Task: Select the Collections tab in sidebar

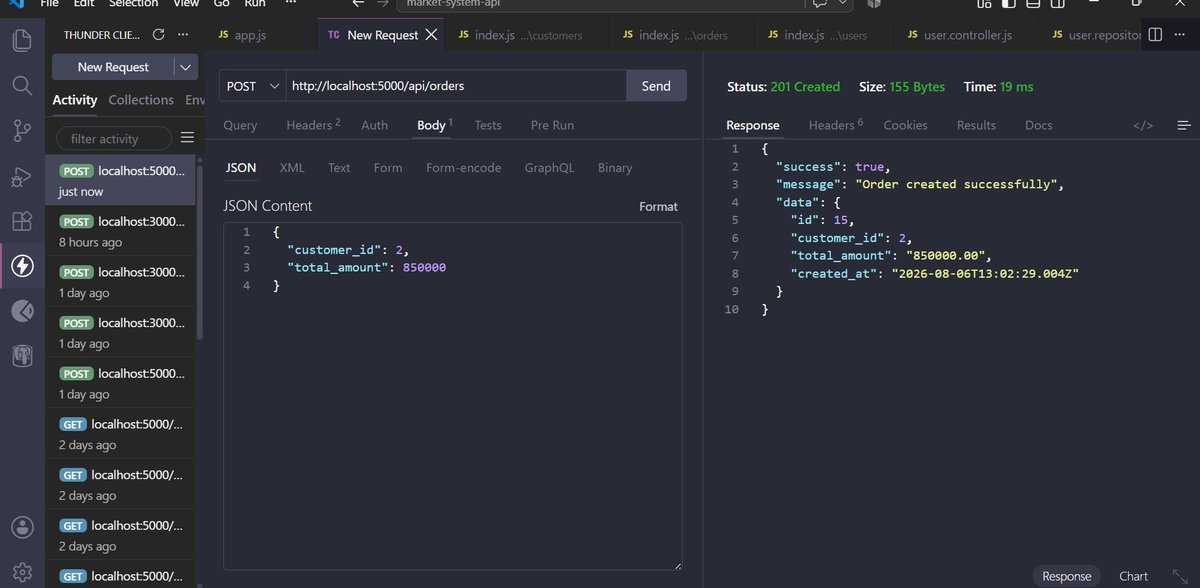Action: tap(141, 100)
